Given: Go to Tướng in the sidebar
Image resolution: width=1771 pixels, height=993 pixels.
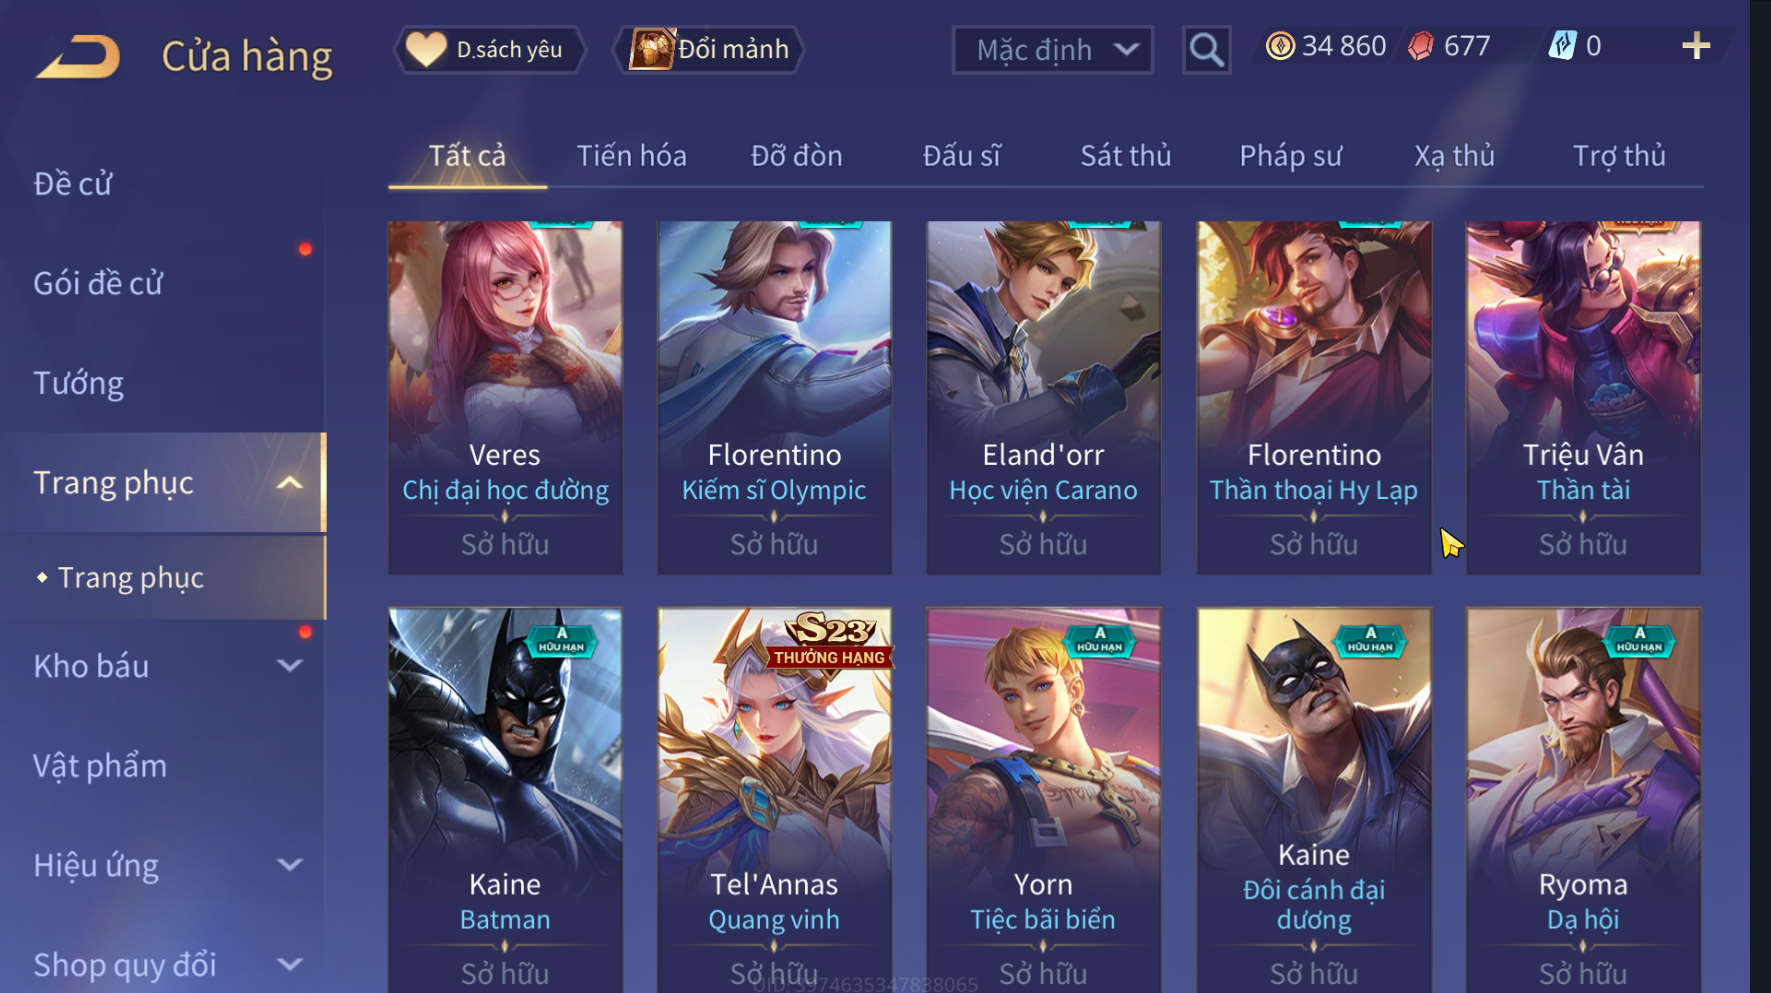Looking at the screenshot, I should [x=79, y=383].
